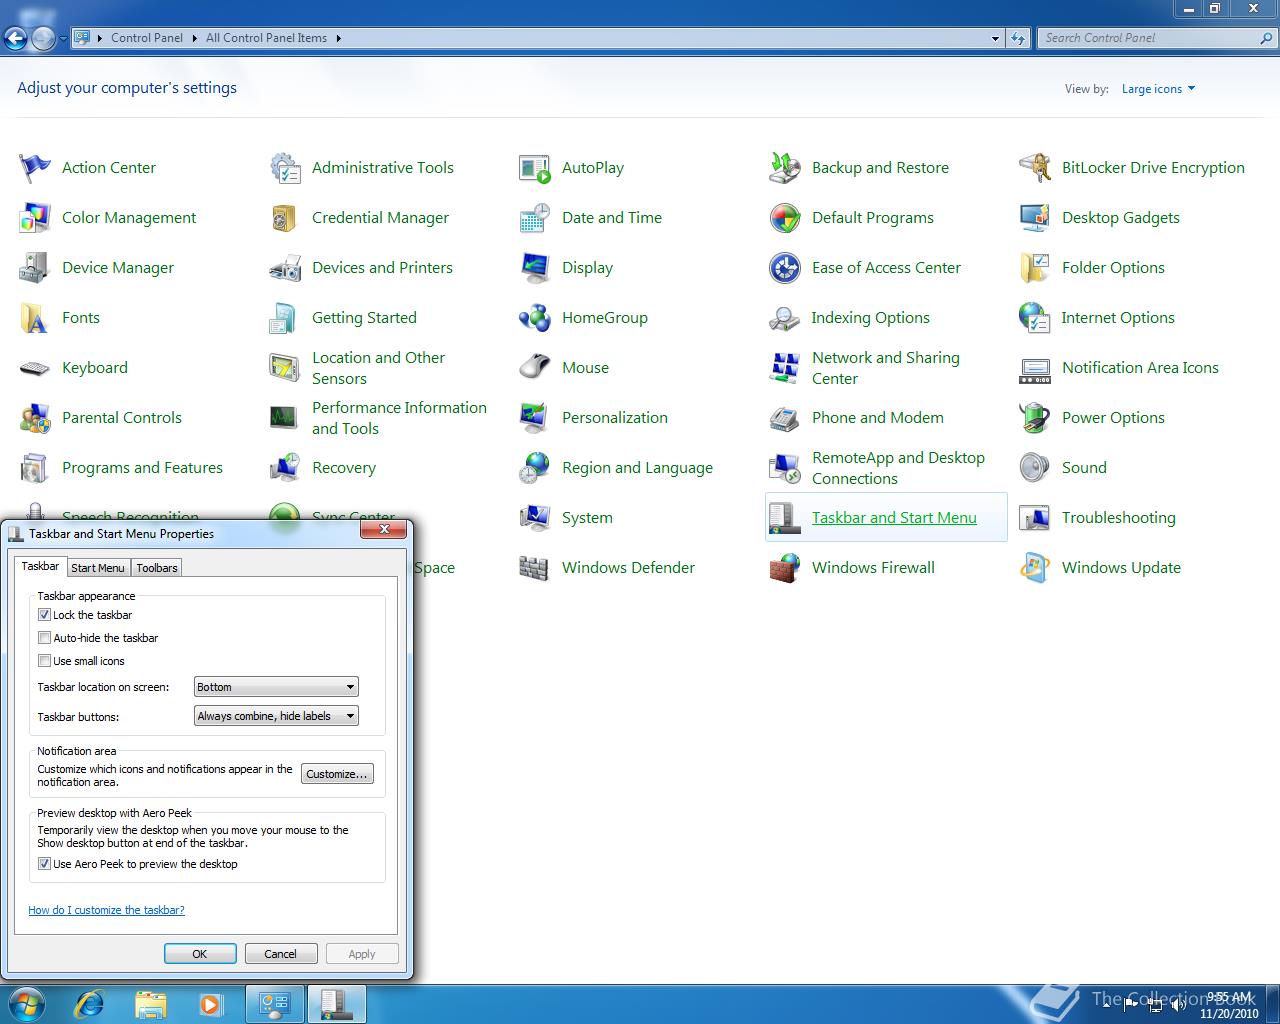Expand the address bar history dropdown
The height and width of the screenshot is (1024, 1280).
995,38
